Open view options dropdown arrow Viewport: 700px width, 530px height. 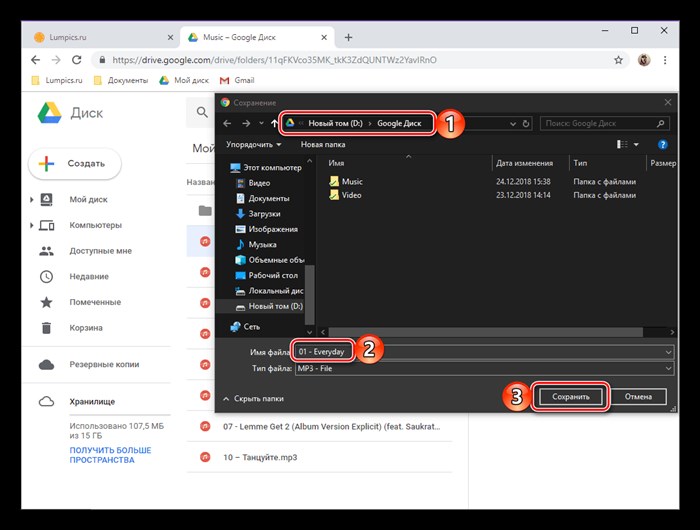click(636, 145)
